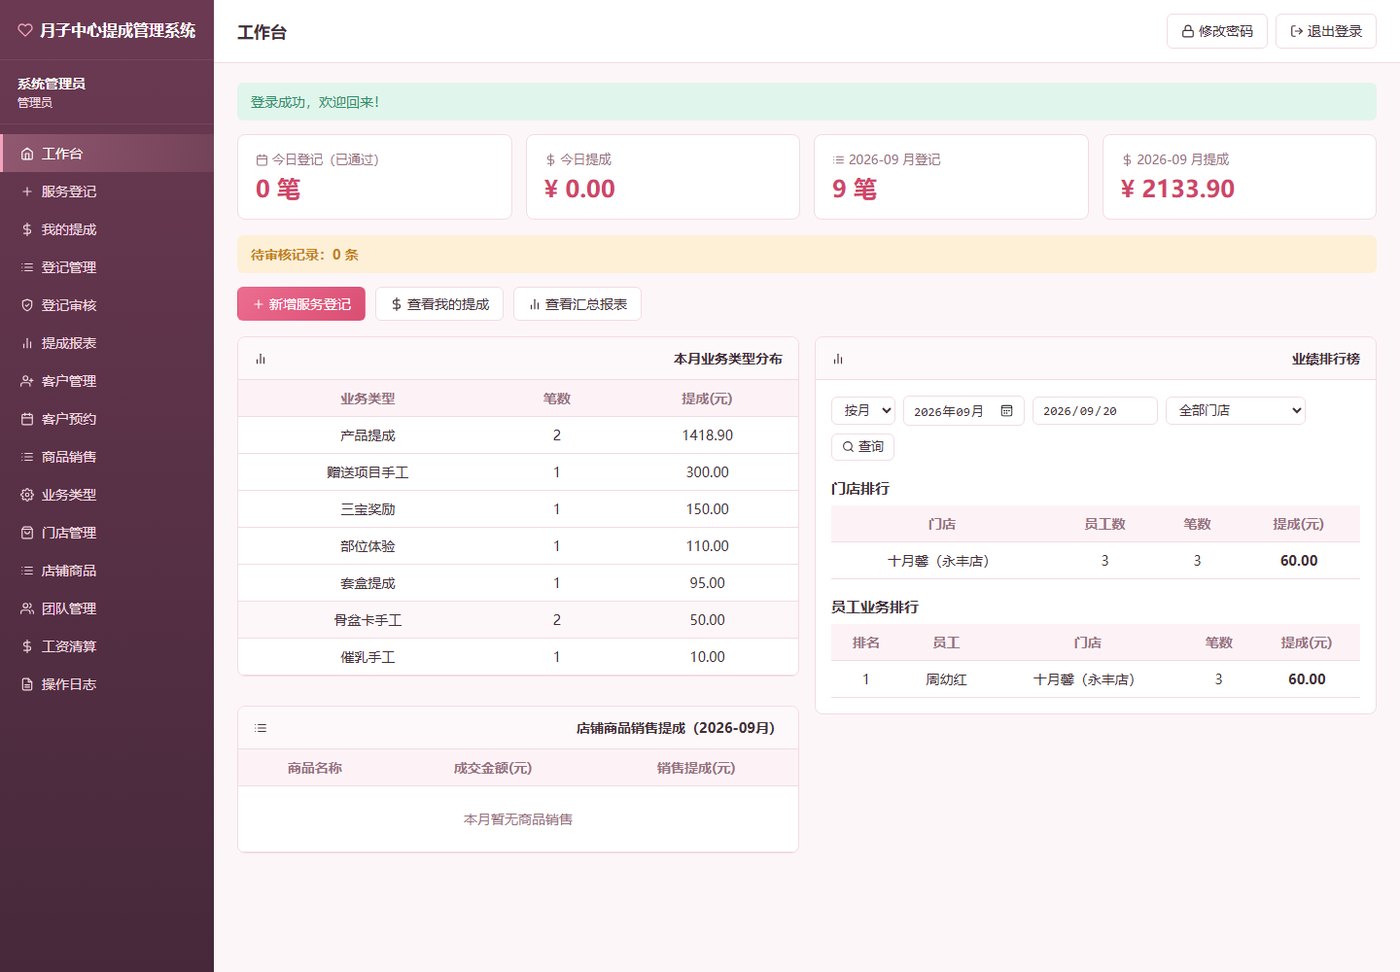This screenshot has width=1400, height=972.
Task: Click the dollar icon beside 工资清算
Action: [27, 647]
